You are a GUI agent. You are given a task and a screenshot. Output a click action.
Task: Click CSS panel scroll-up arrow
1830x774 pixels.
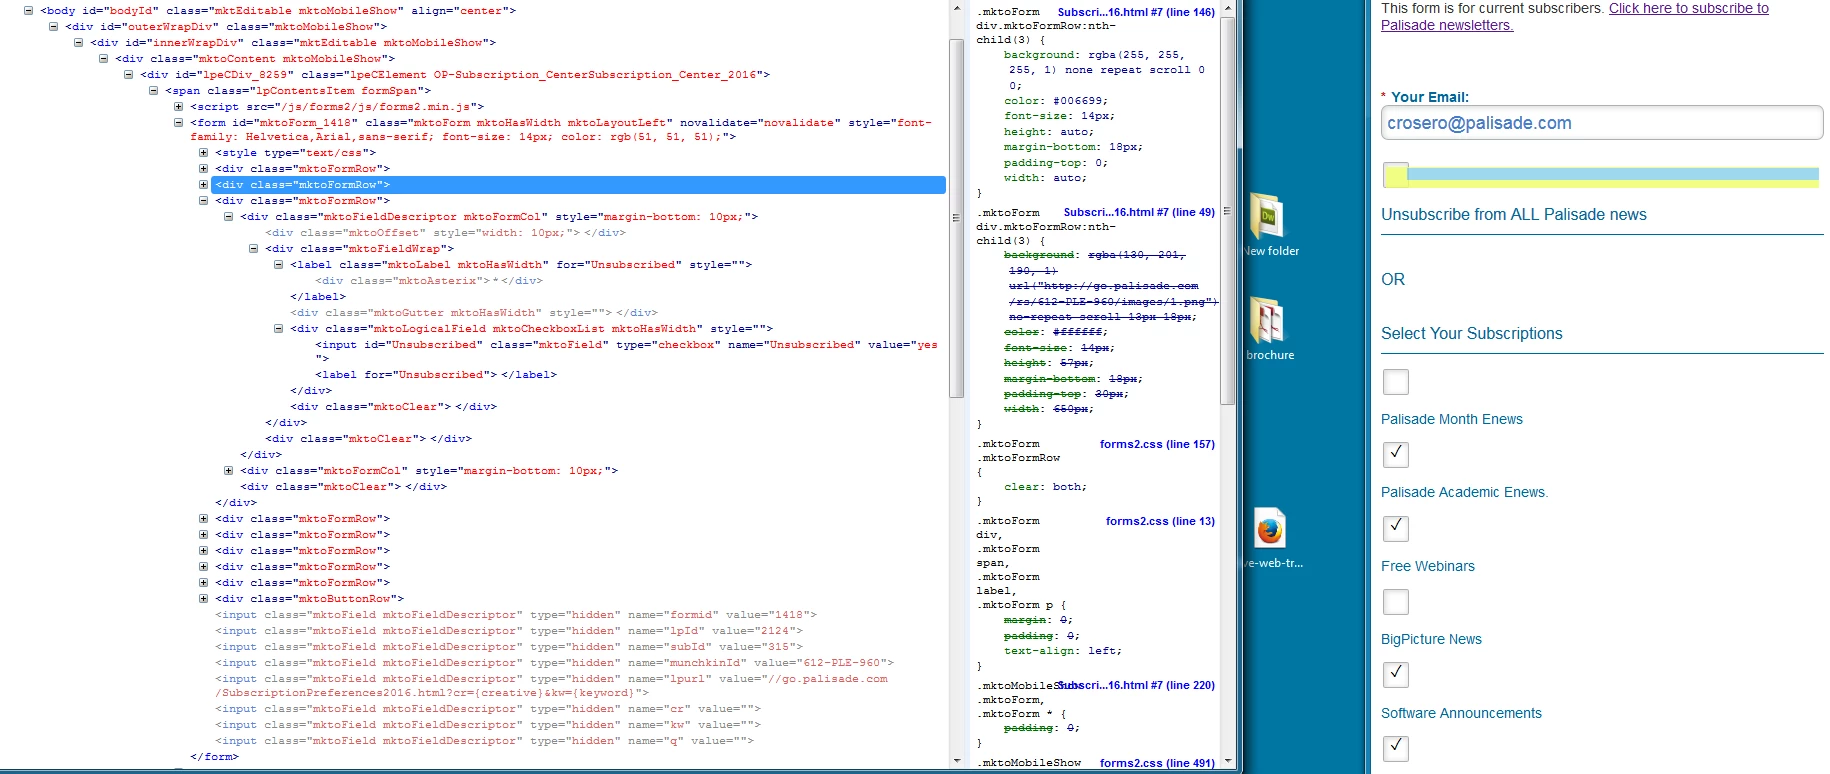coord(1228,8)
